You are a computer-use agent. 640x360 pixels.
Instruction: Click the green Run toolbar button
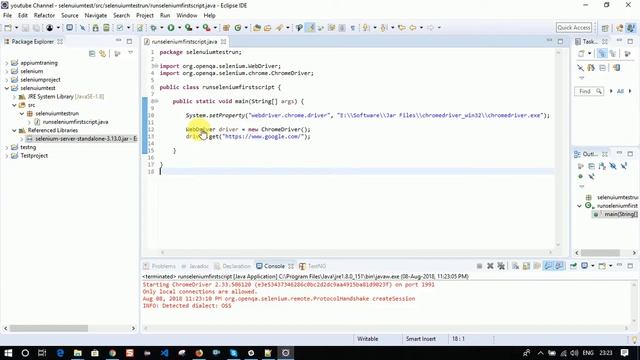pyautogui.click(x=171, y=28)
